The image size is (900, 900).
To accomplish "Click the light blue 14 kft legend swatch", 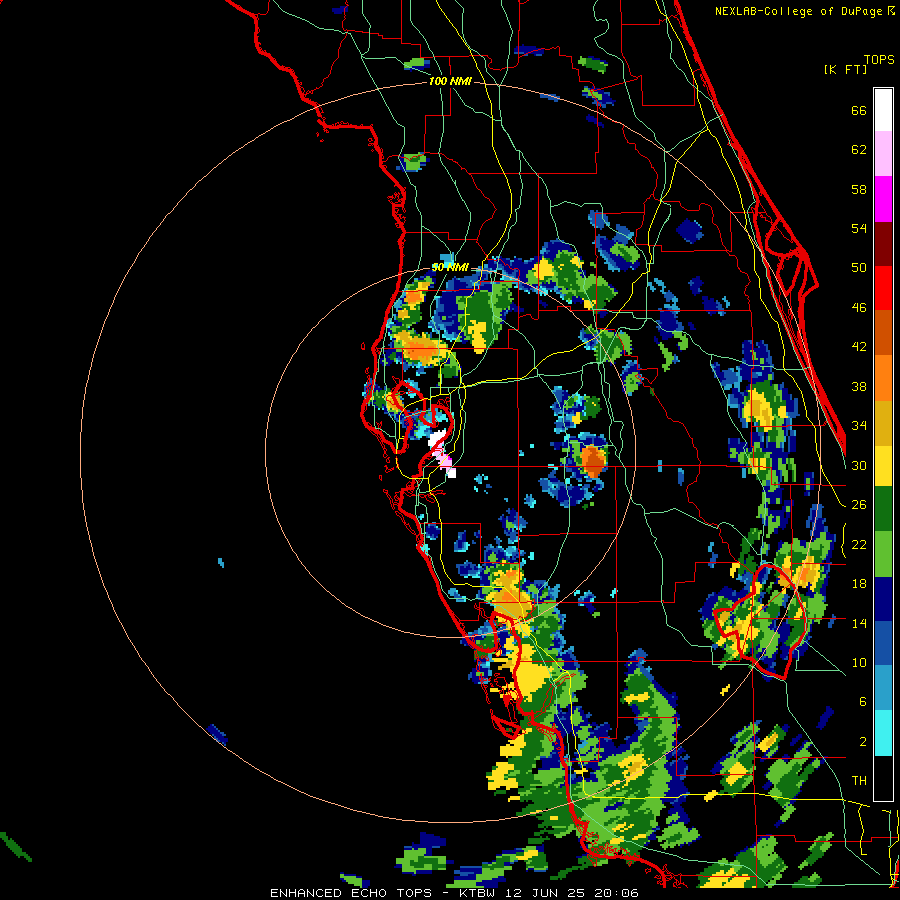I will [883, 688].
